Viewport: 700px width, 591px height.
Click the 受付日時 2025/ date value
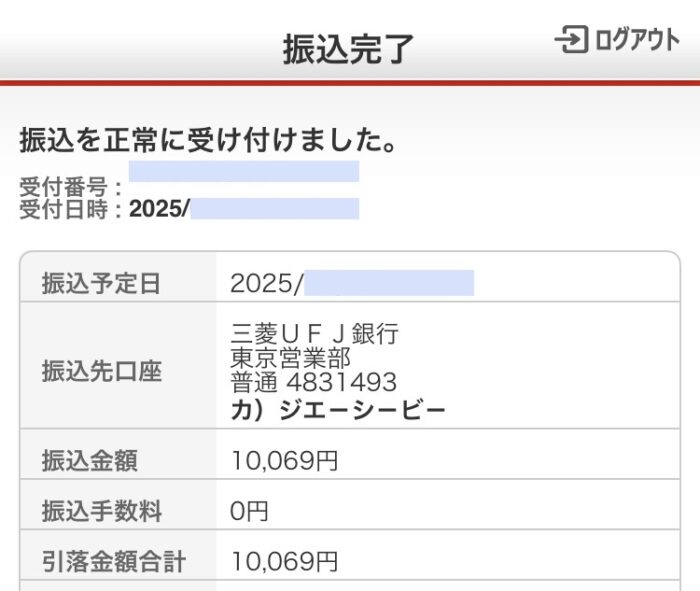(244, 208)
